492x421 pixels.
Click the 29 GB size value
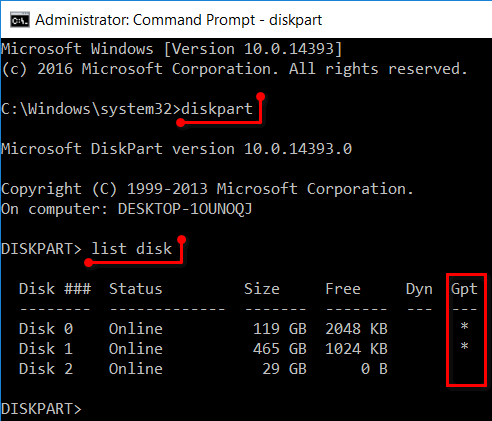(x=284, y=369)
